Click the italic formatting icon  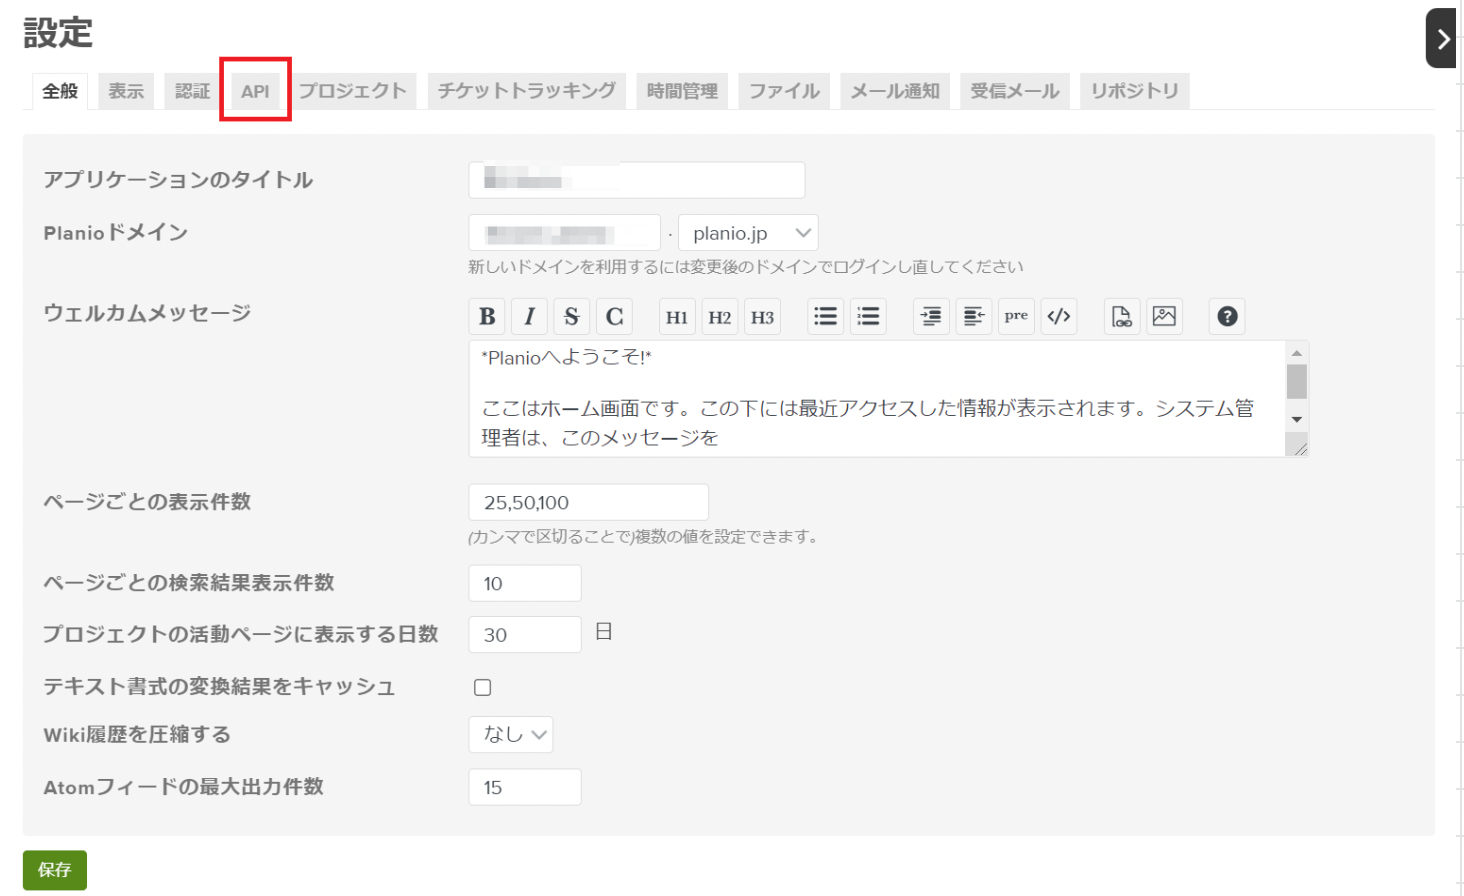click(529, 317)
